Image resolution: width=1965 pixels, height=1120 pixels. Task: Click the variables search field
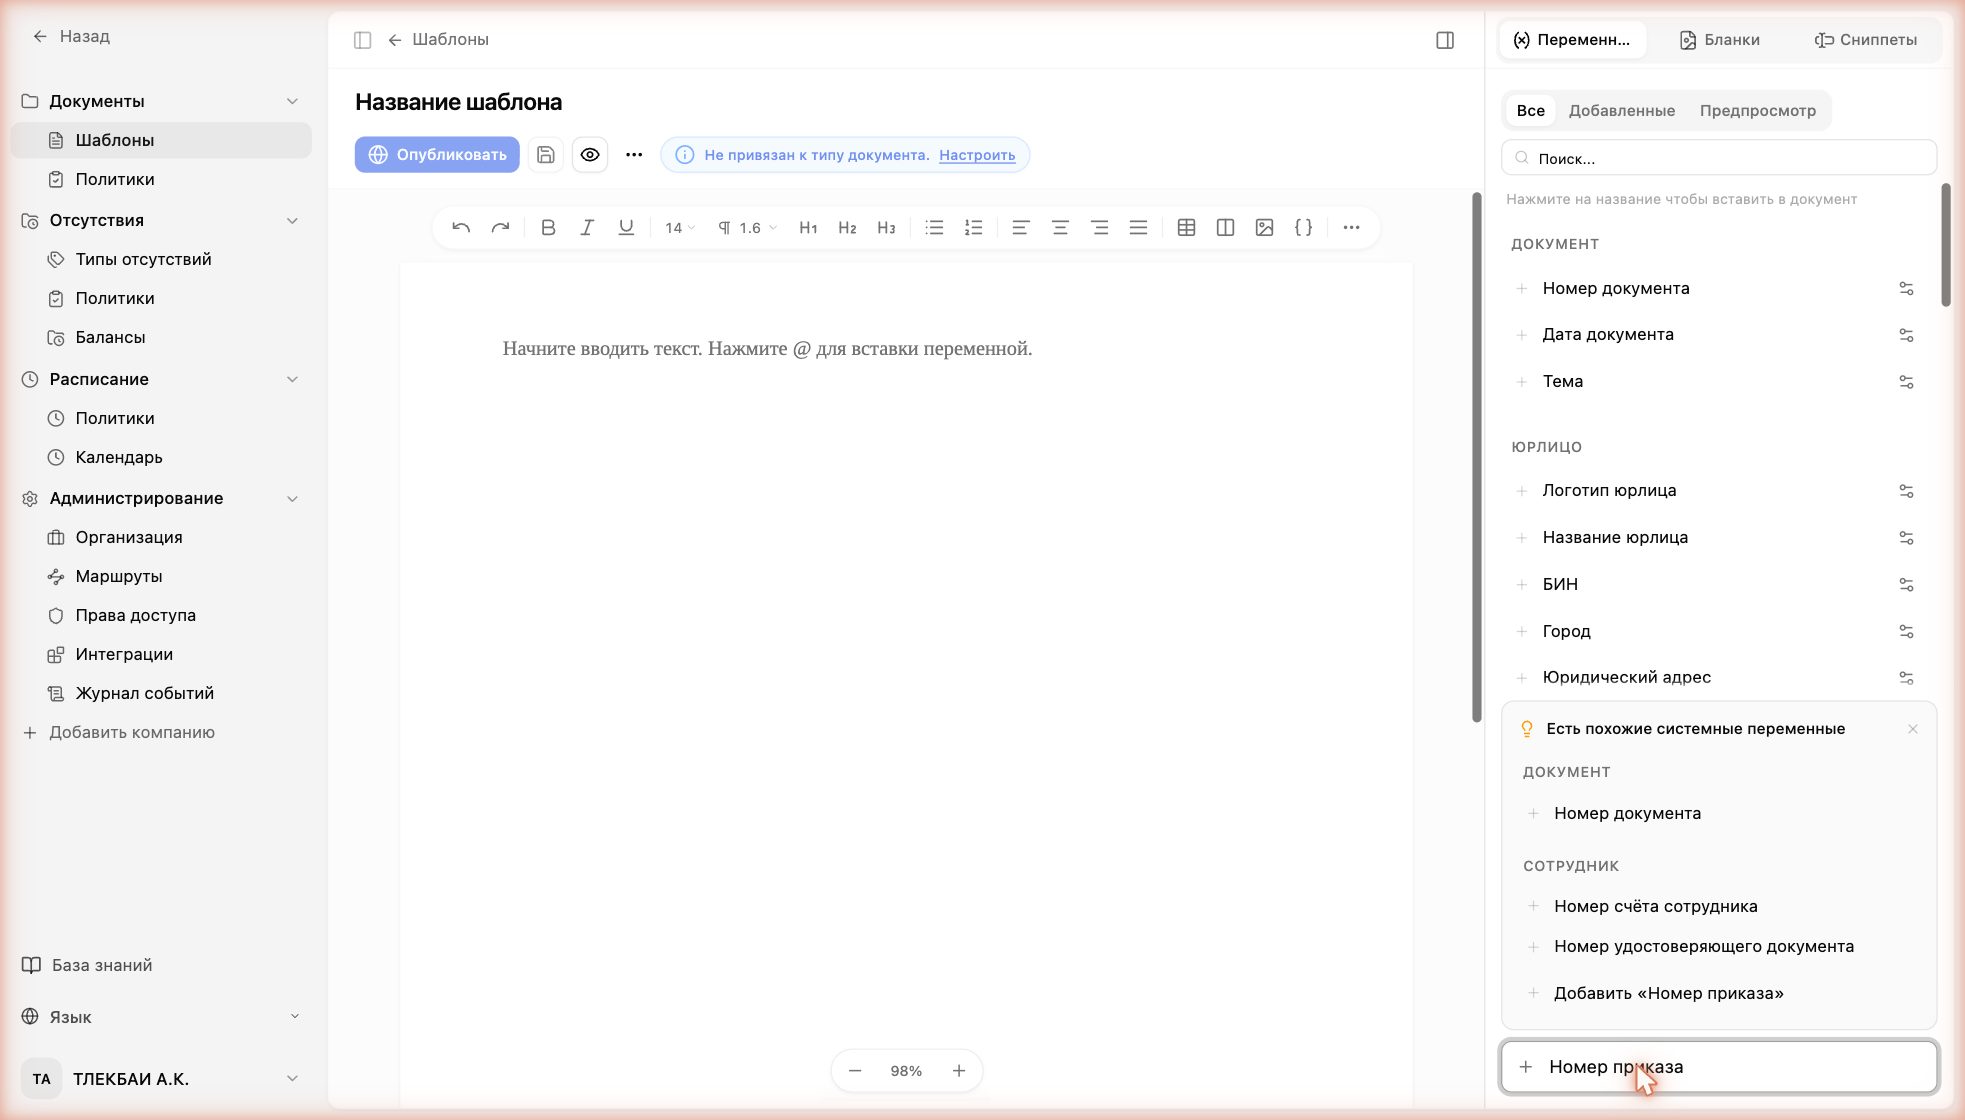[1719, 158]
